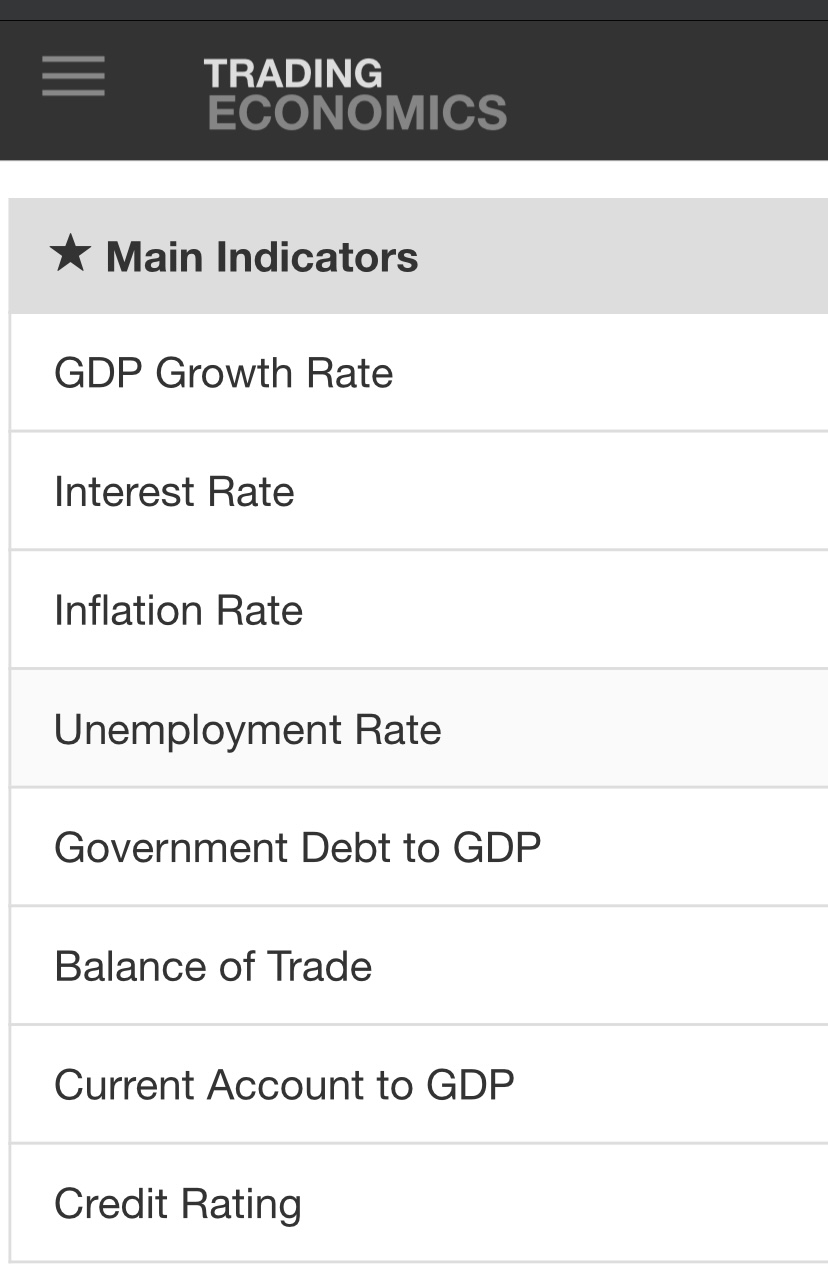The width and height of the screenshot is (828, 1286).
Task: Open Government Debt to GDP
Action: point(297,848)
